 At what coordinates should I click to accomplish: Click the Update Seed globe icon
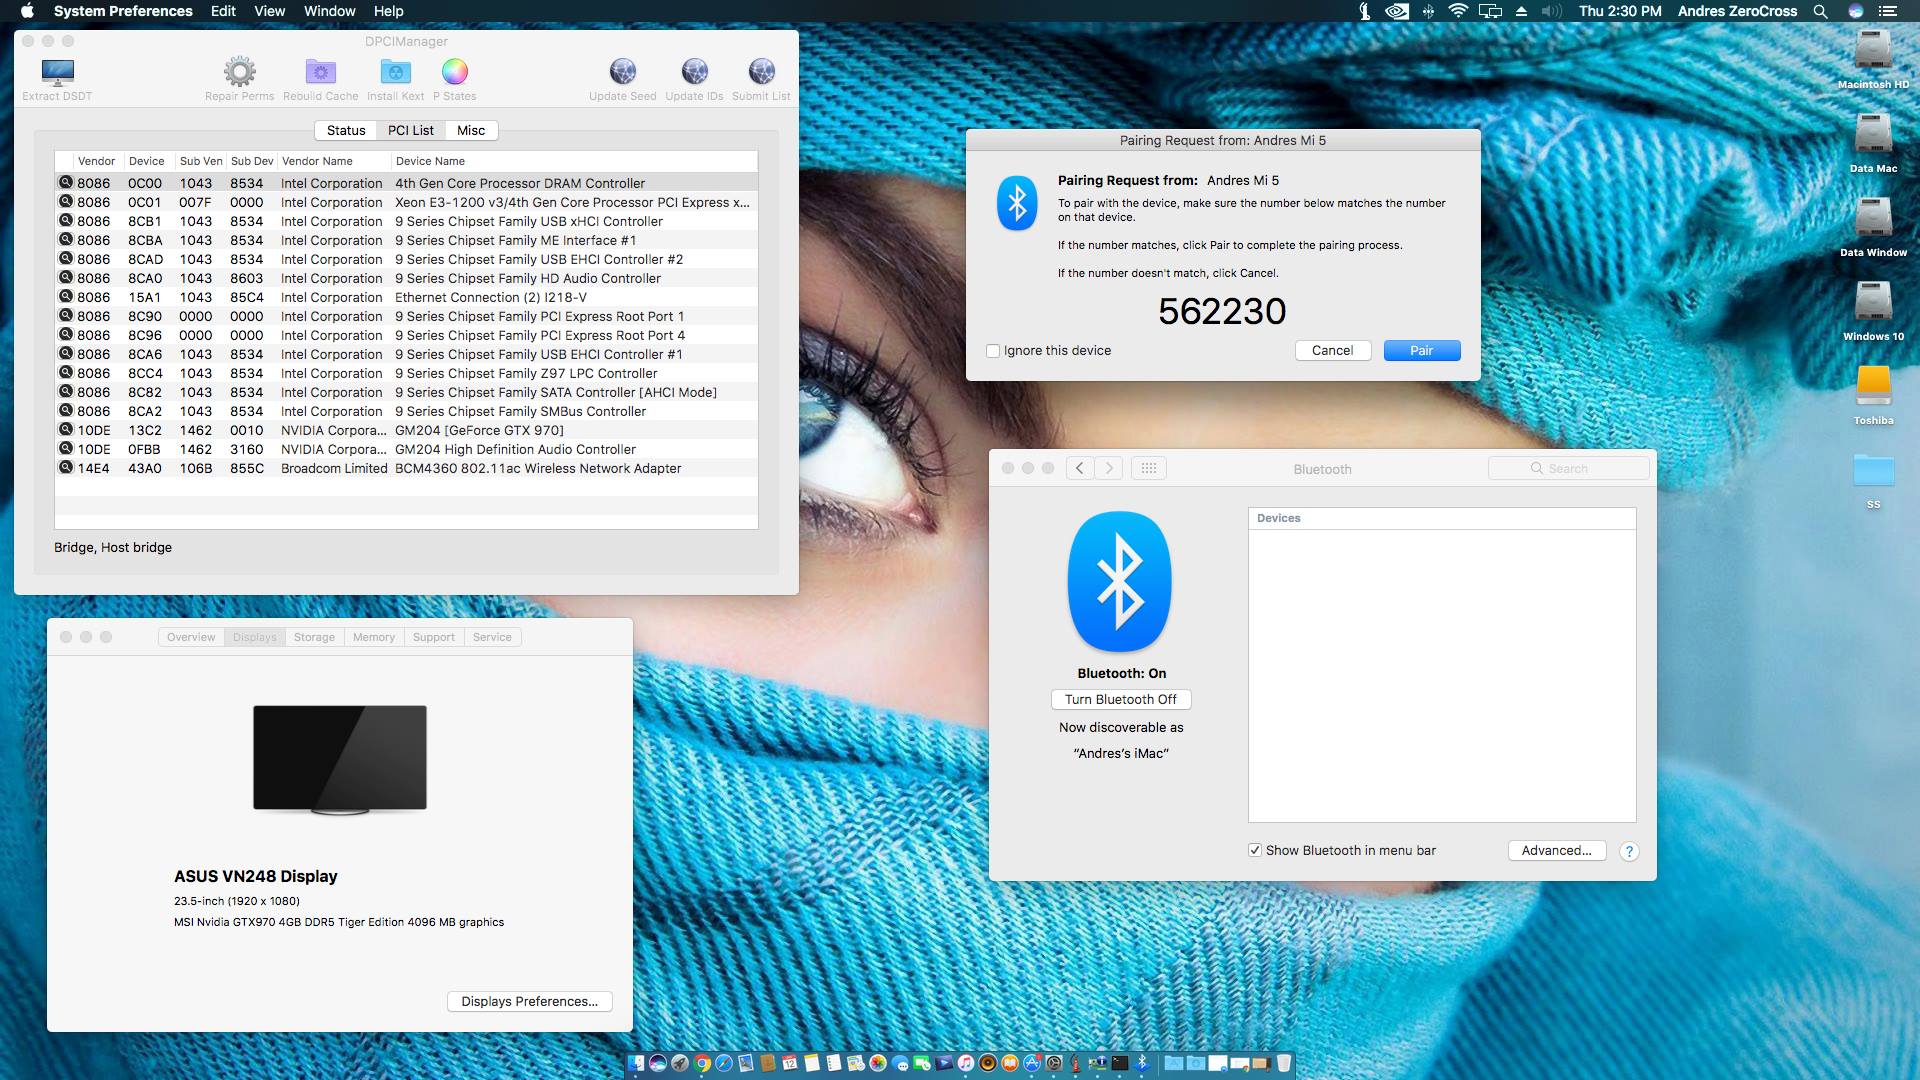(x=622, y=72)
